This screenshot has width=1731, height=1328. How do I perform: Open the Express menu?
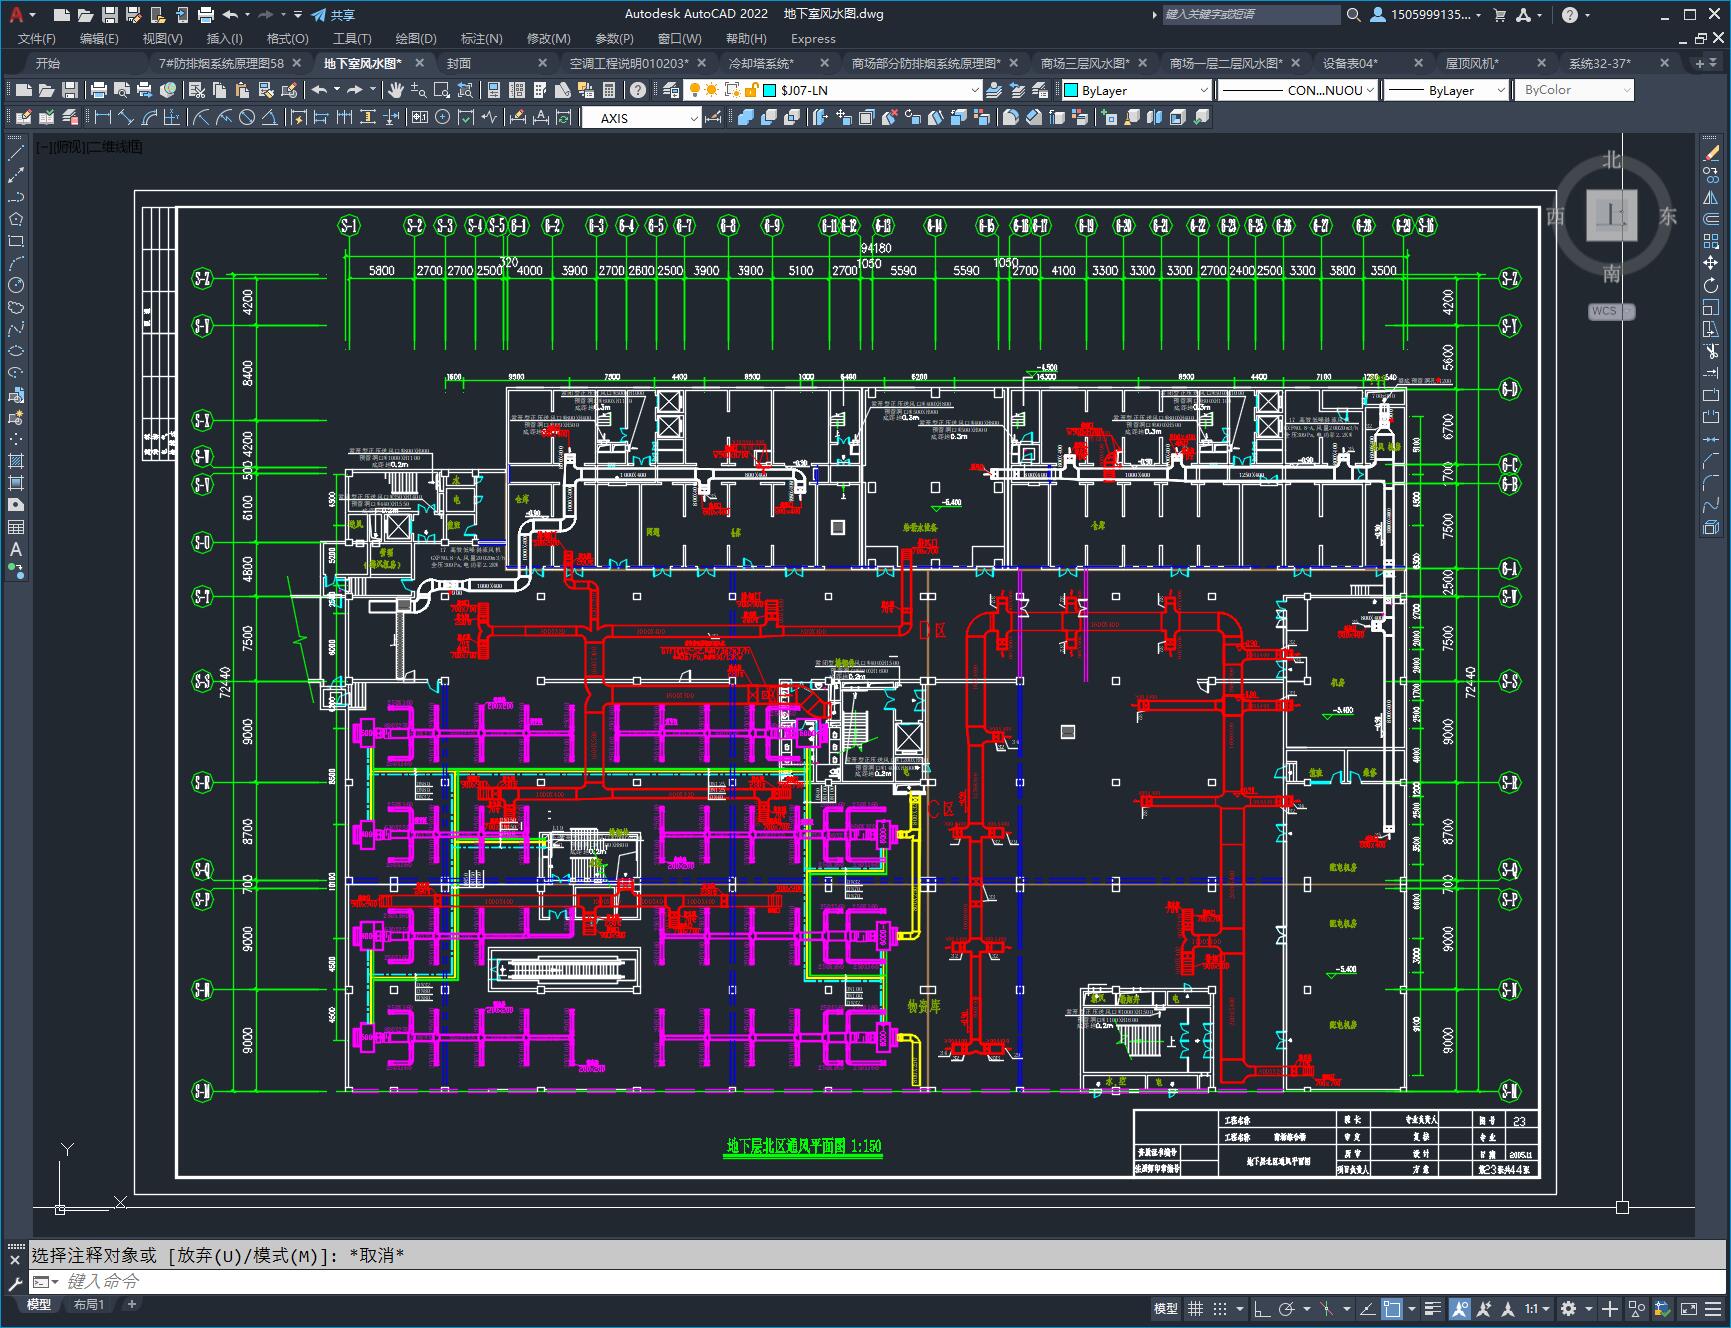813,38
